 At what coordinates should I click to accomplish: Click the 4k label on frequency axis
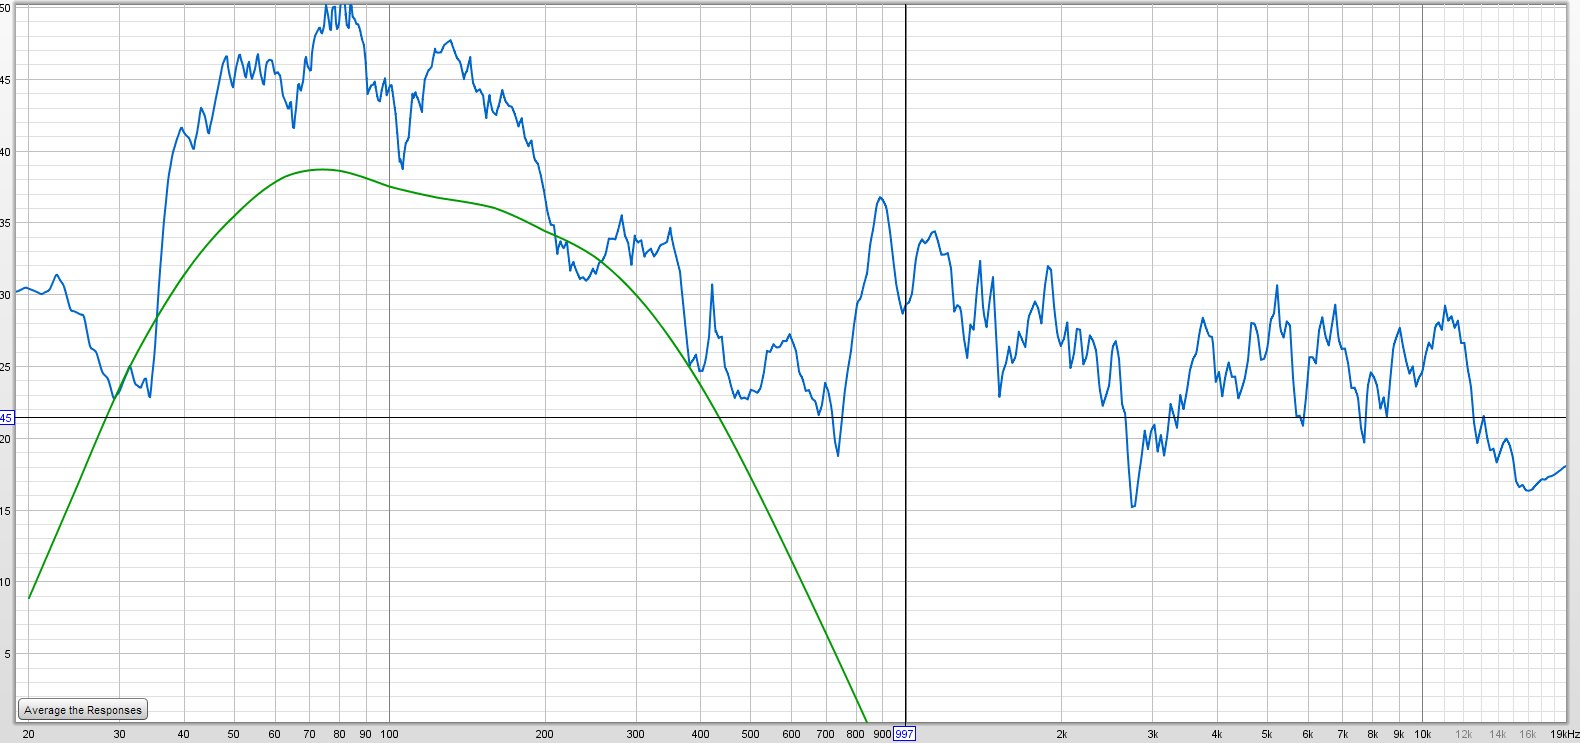tap(1216, 734)
